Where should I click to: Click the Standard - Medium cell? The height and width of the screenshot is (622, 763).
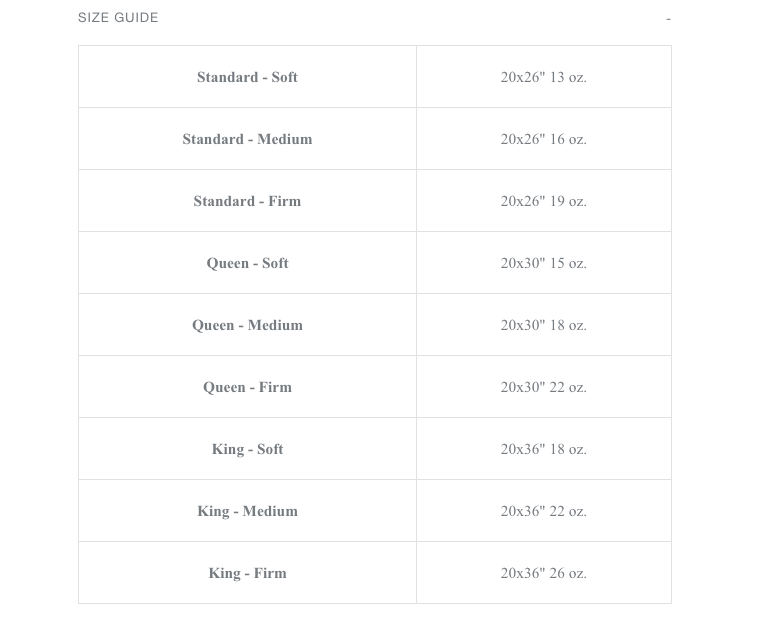(247, 139)
